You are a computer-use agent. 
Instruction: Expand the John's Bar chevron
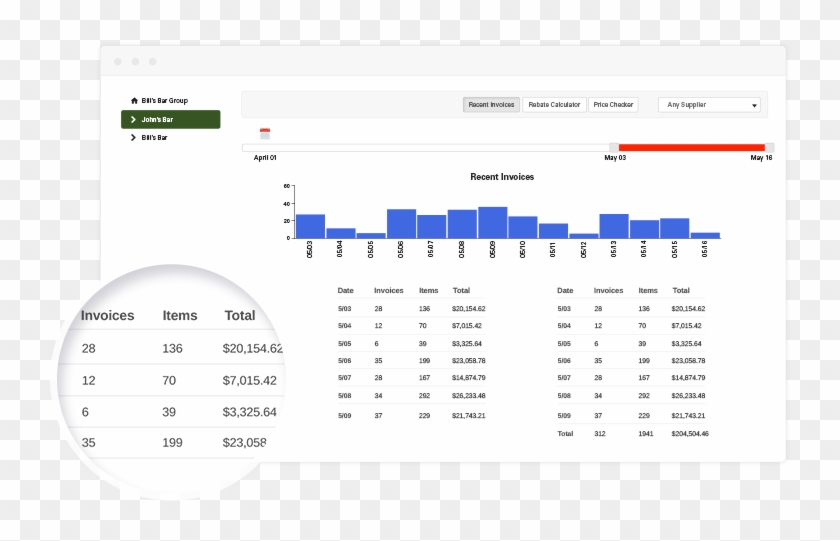(x=133, y=120)
